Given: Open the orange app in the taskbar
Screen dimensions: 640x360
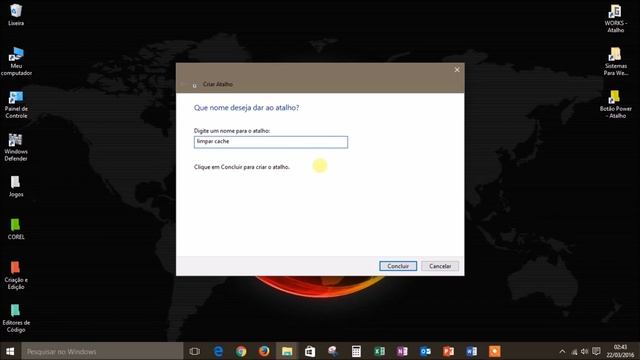Looking at the screenshot, I should pos(494,351).
